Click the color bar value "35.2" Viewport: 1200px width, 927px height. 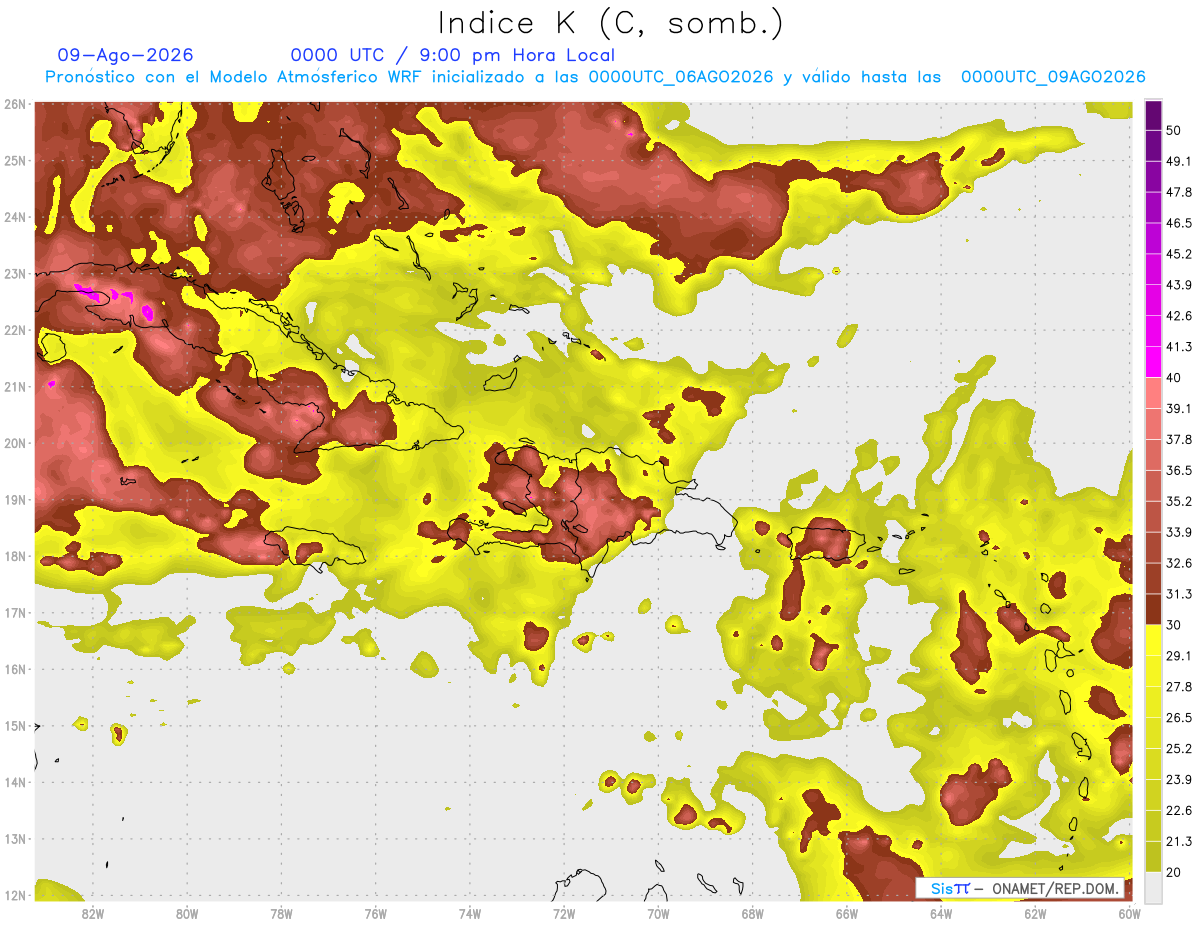1178,501
